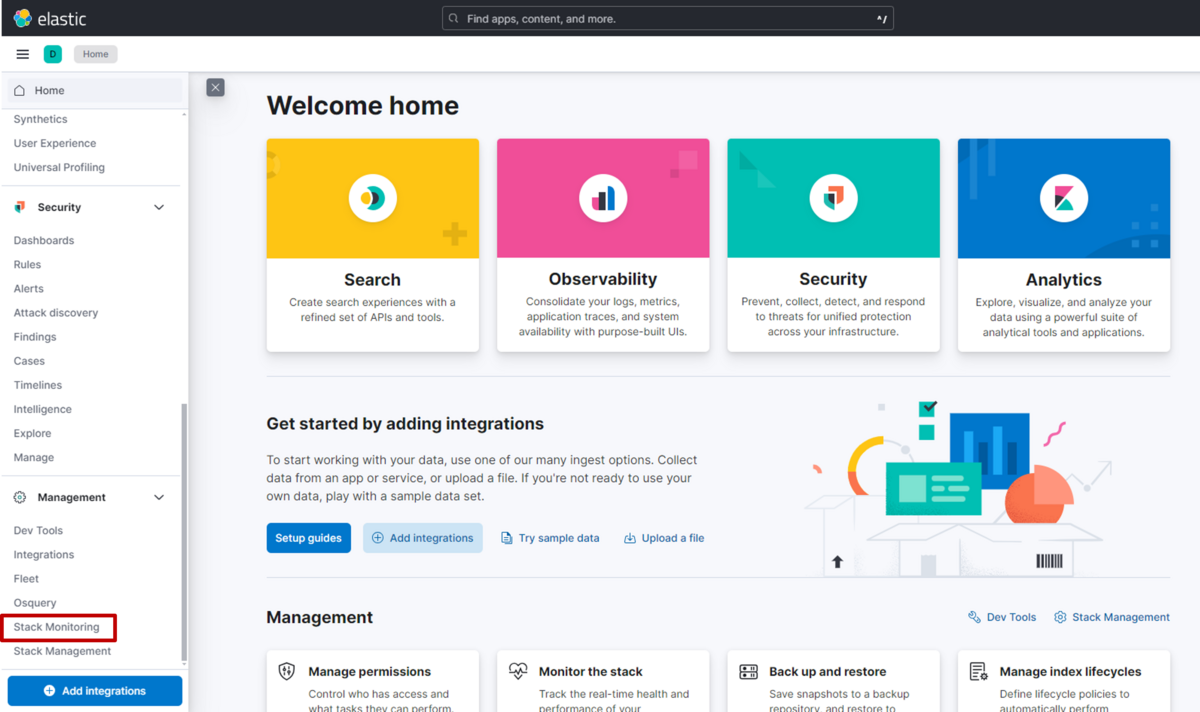The width and height of the screenshot is (1200, 712).
Task: Open the Analytics solution card title
Action: point(1064,280)
